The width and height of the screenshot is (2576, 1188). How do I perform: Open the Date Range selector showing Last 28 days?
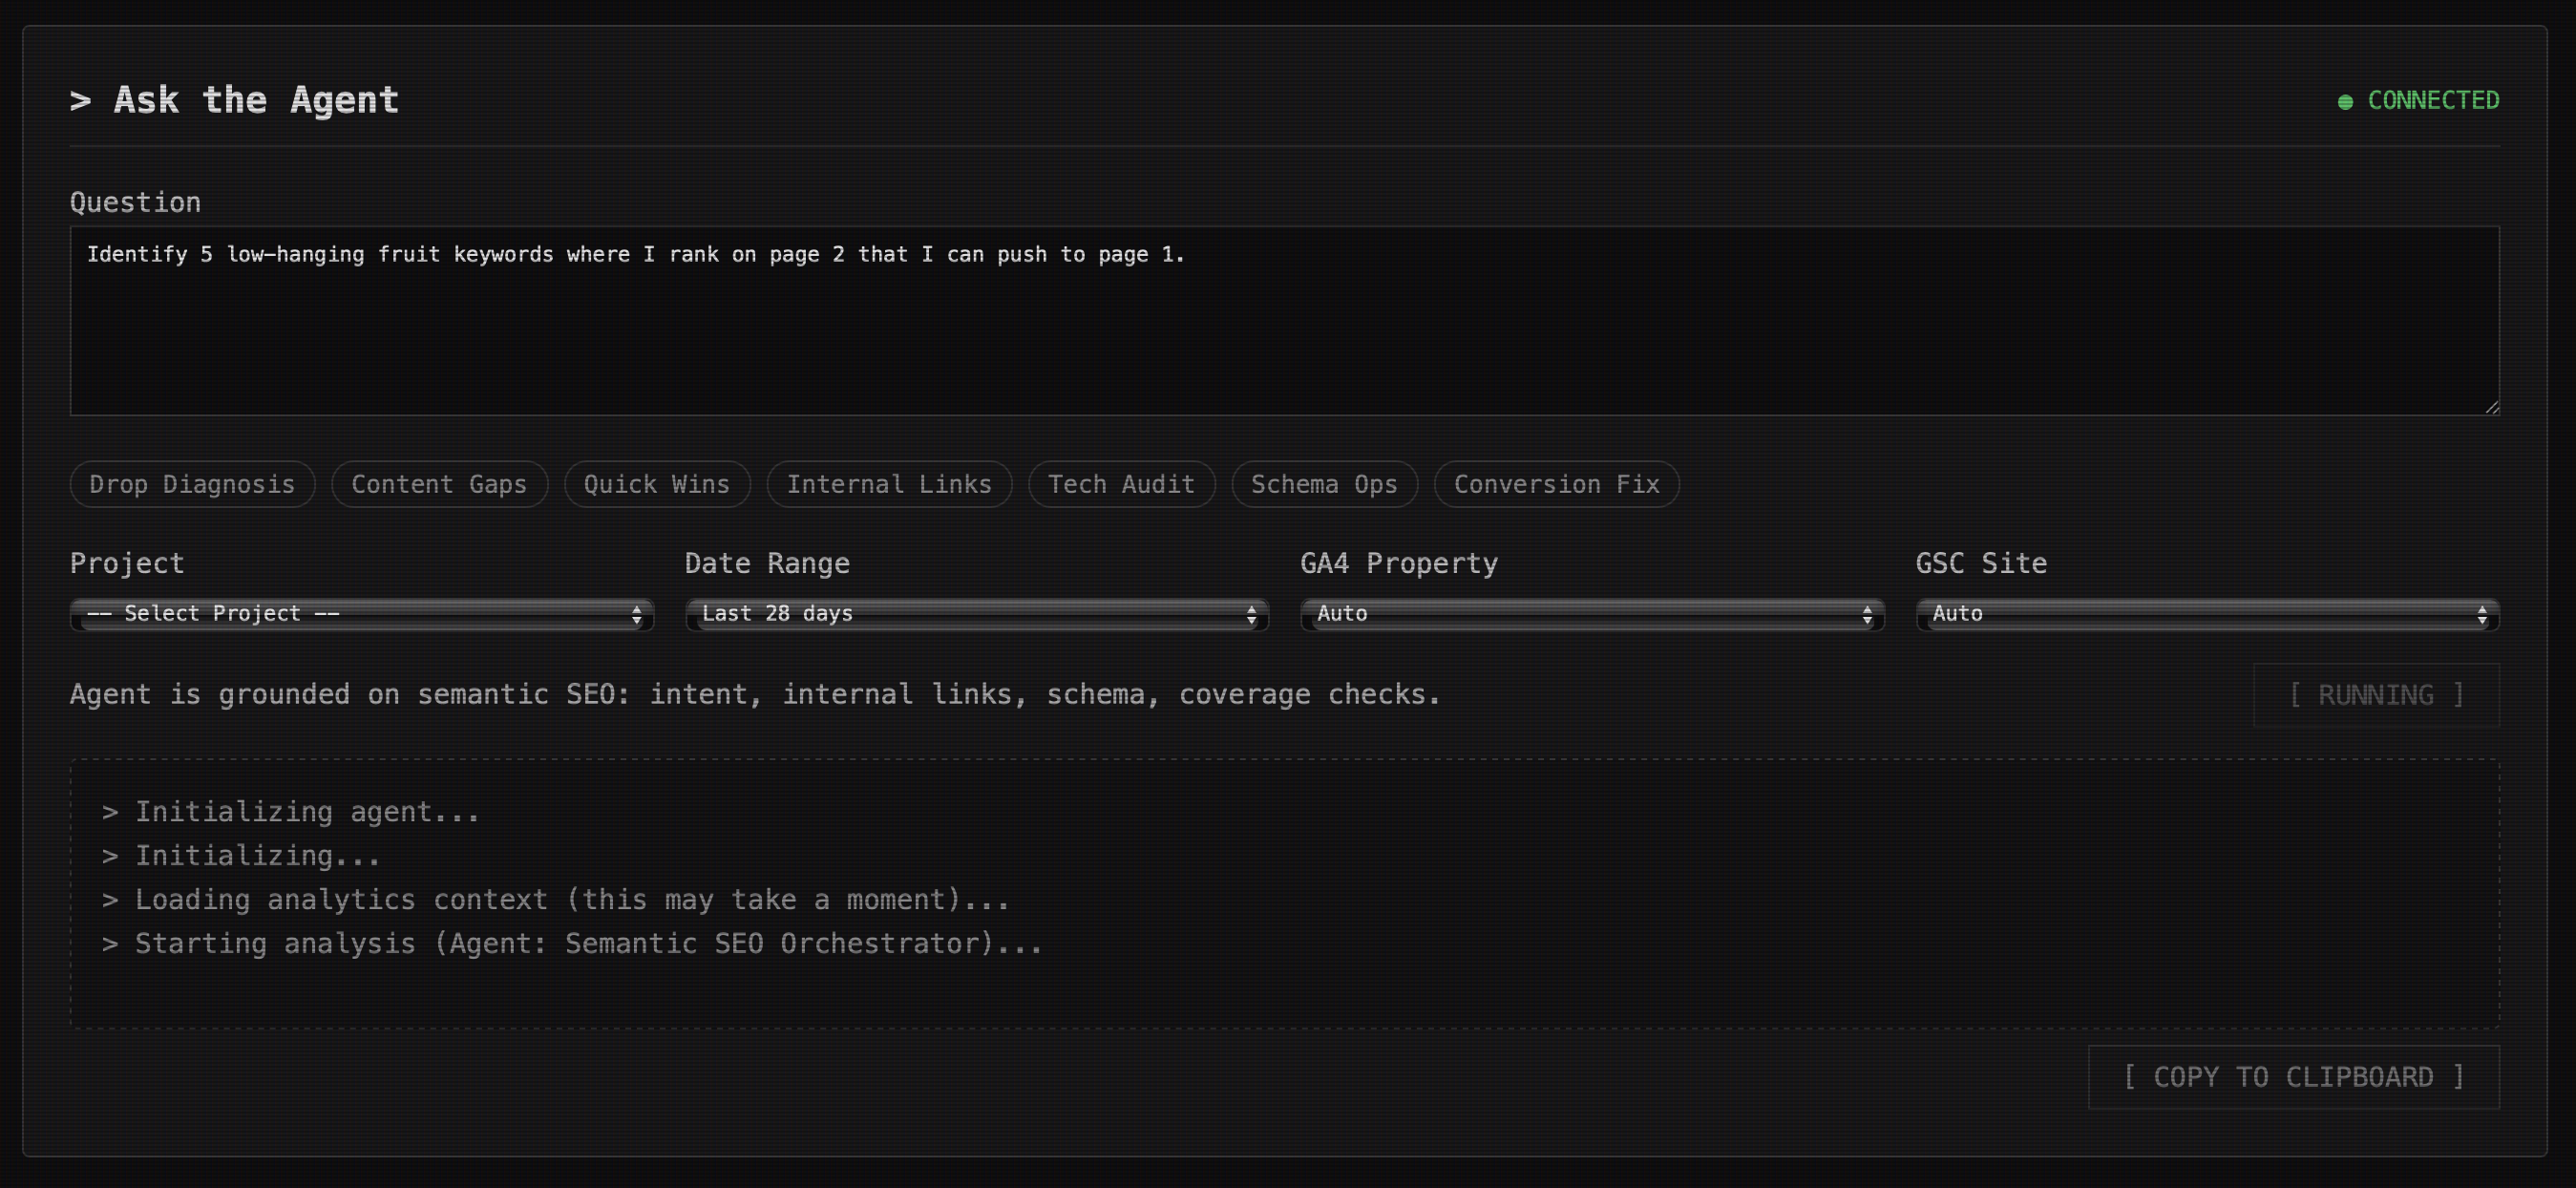coord(976,614)
